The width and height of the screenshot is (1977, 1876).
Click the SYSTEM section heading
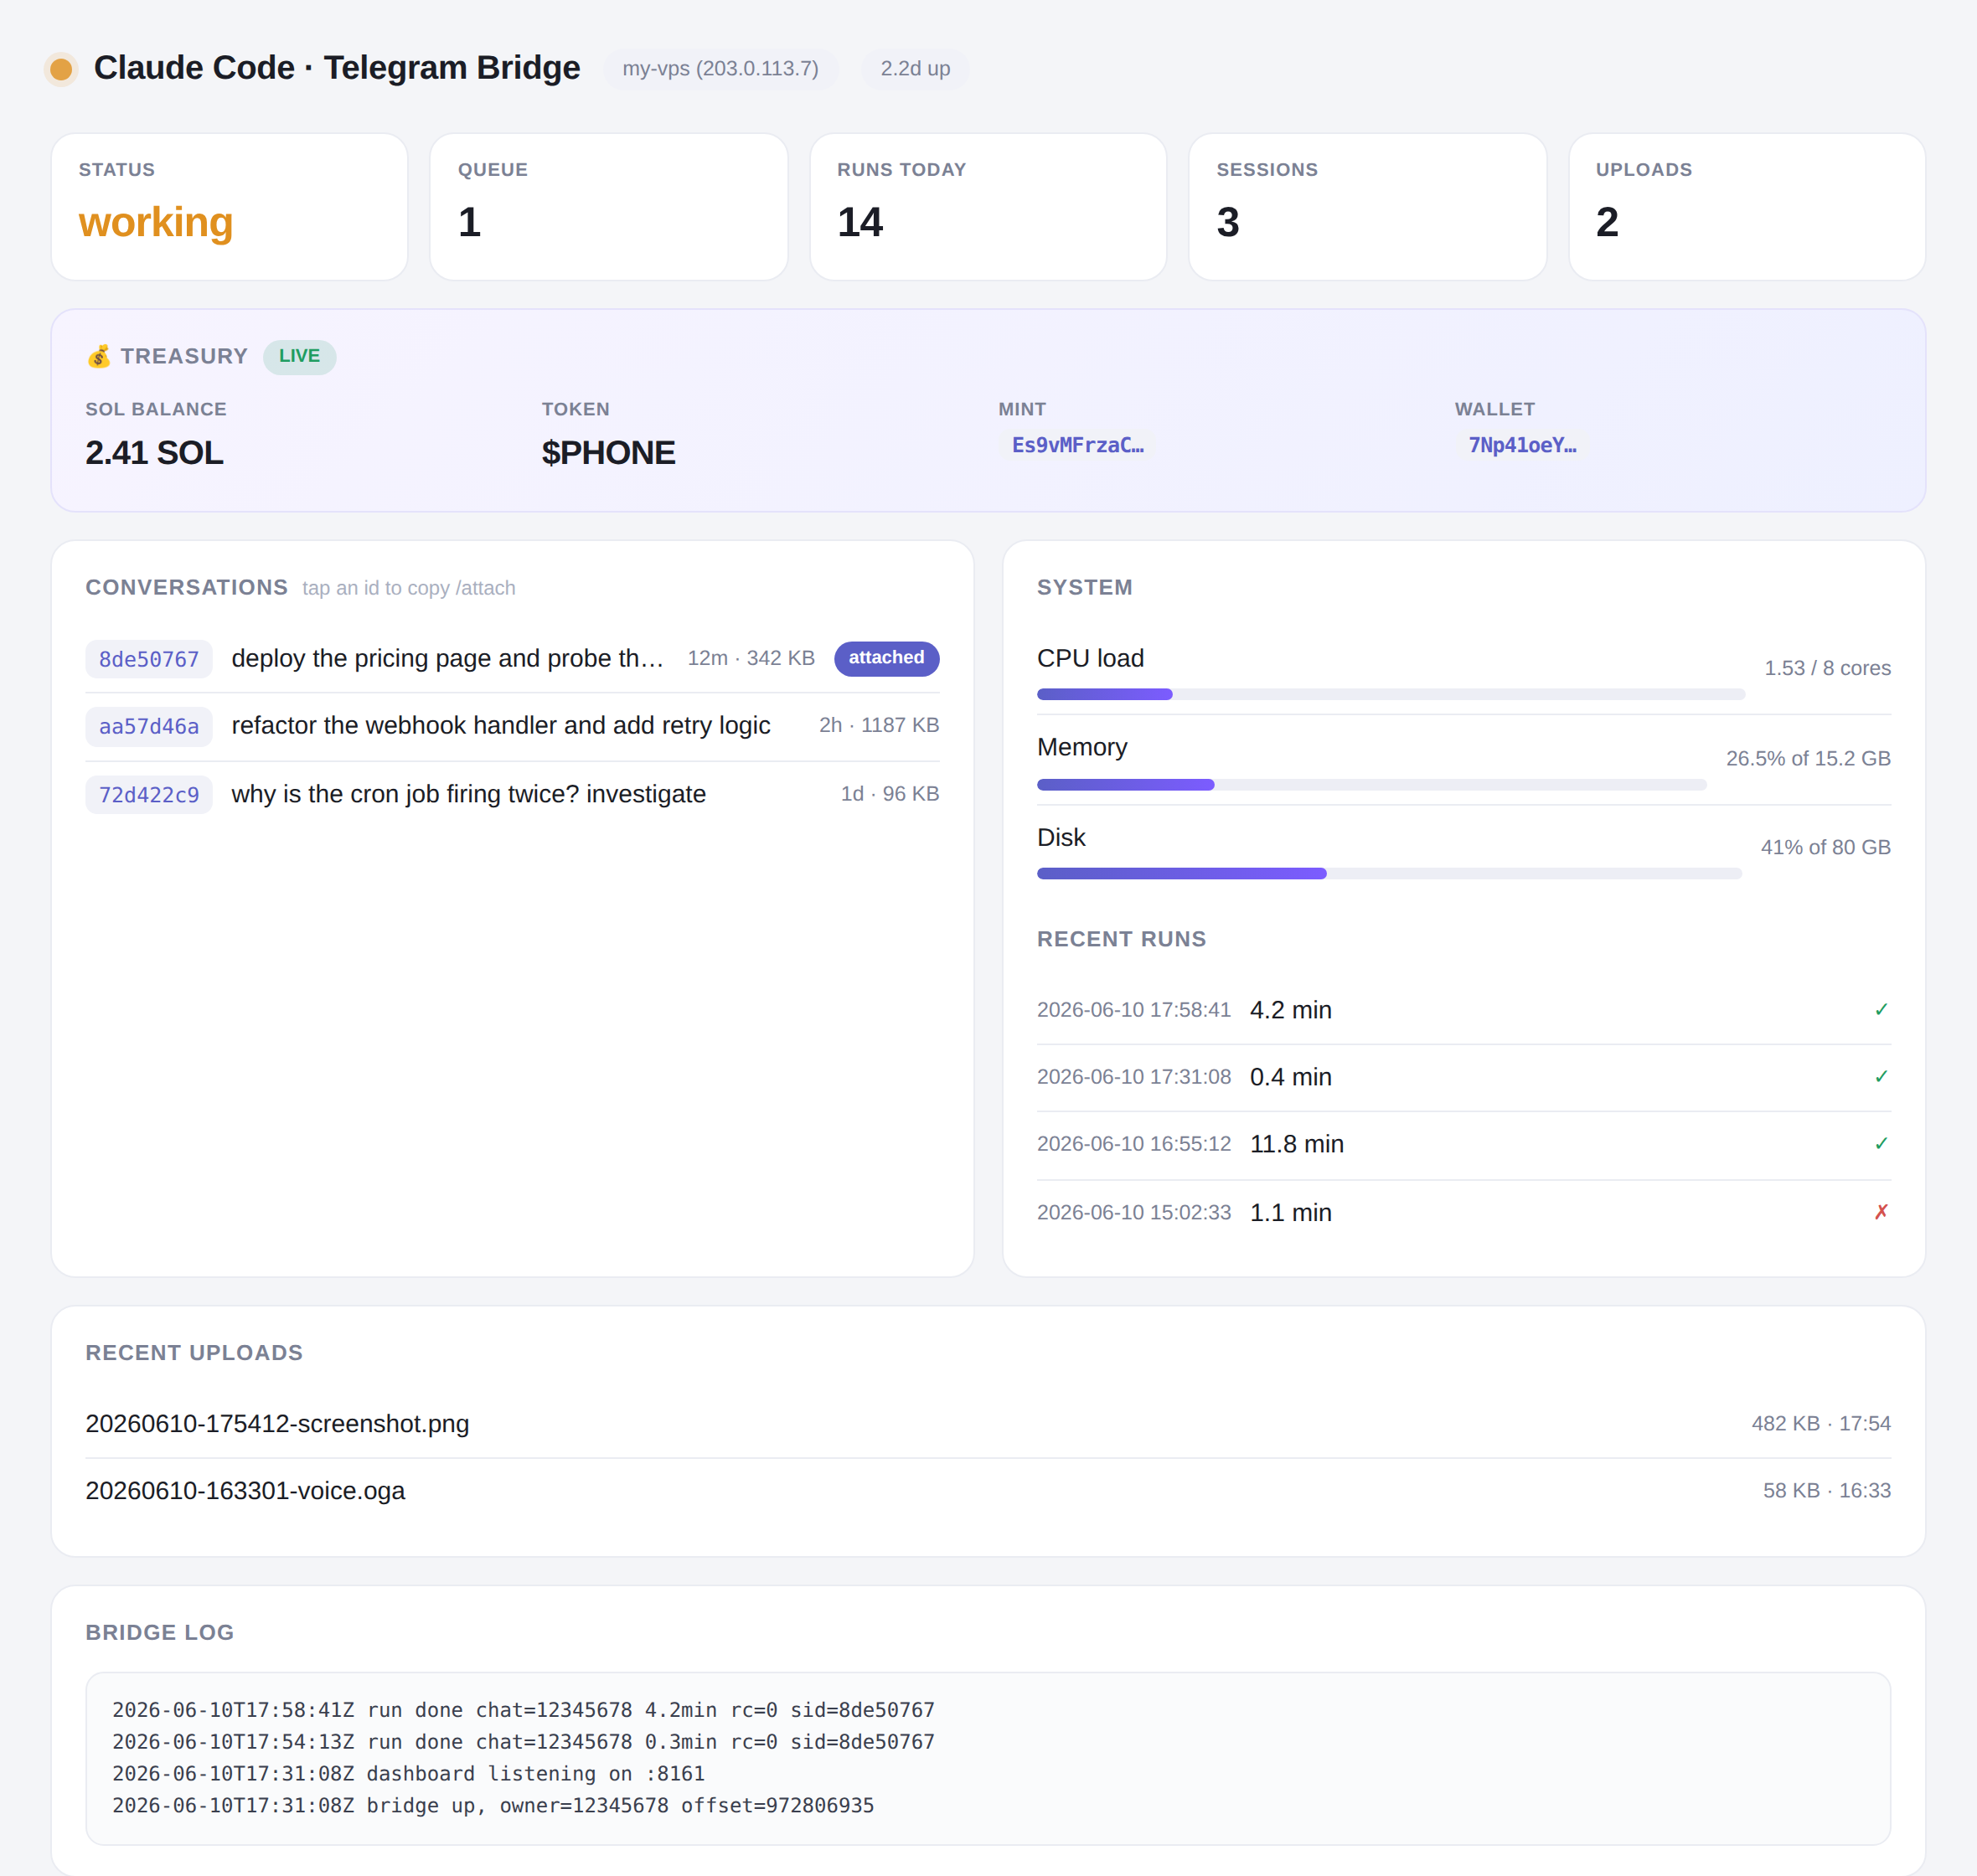tap(1084, 587)
